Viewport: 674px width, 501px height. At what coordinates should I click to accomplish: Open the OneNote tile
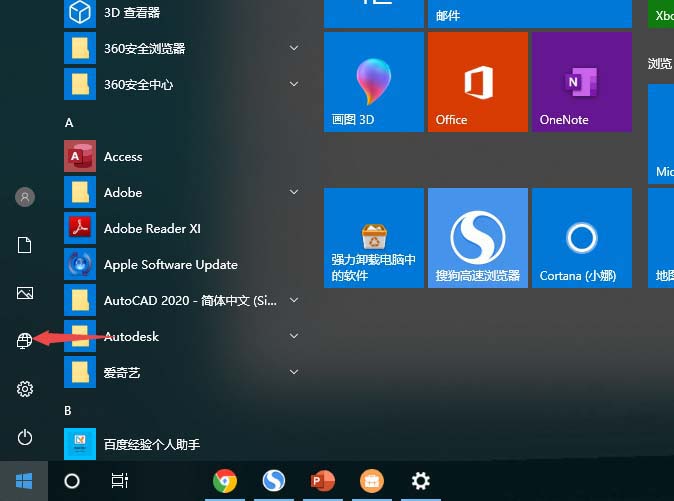[582, 82]
